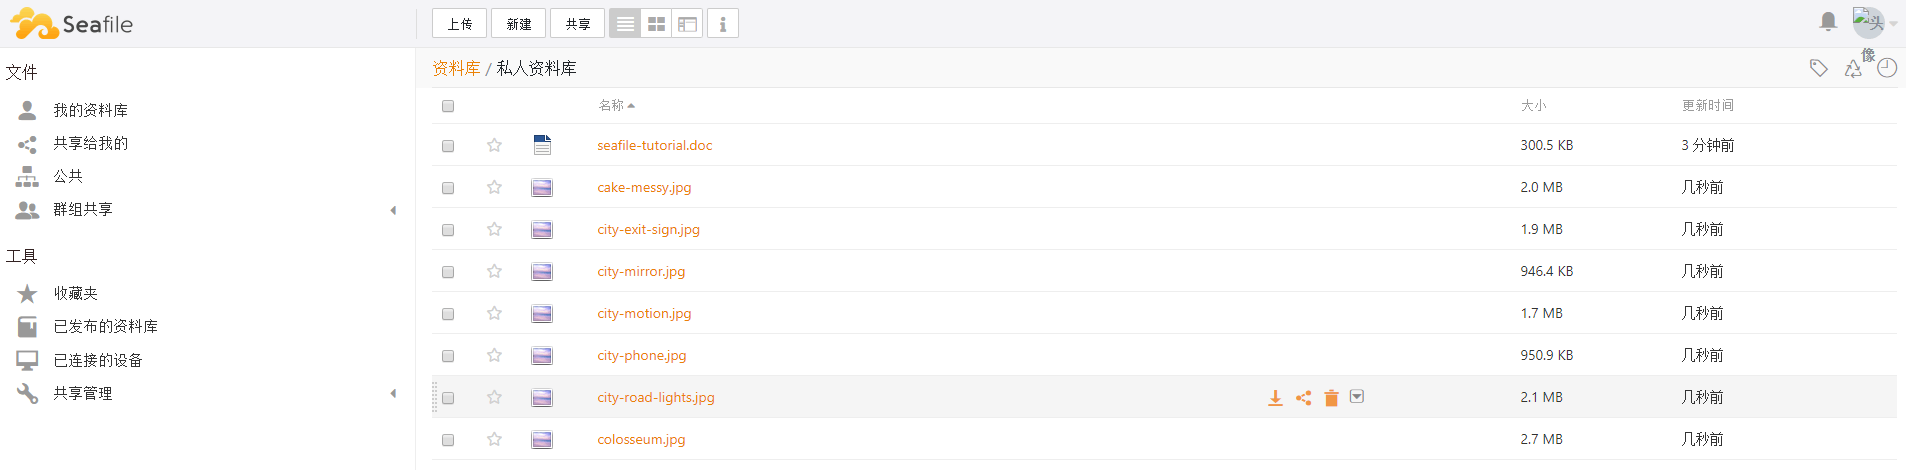Share city-road-lights.jpg with the share icon
This screenshot has height=470, width=1906.
click(1303, 398)
